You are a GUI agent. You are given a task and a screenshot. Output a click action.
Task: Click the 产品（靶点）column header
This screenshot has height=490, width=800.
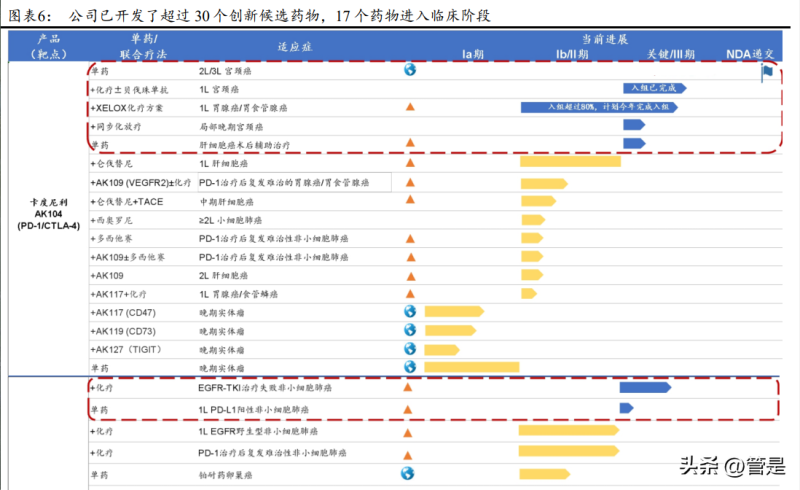pos(48,46)
